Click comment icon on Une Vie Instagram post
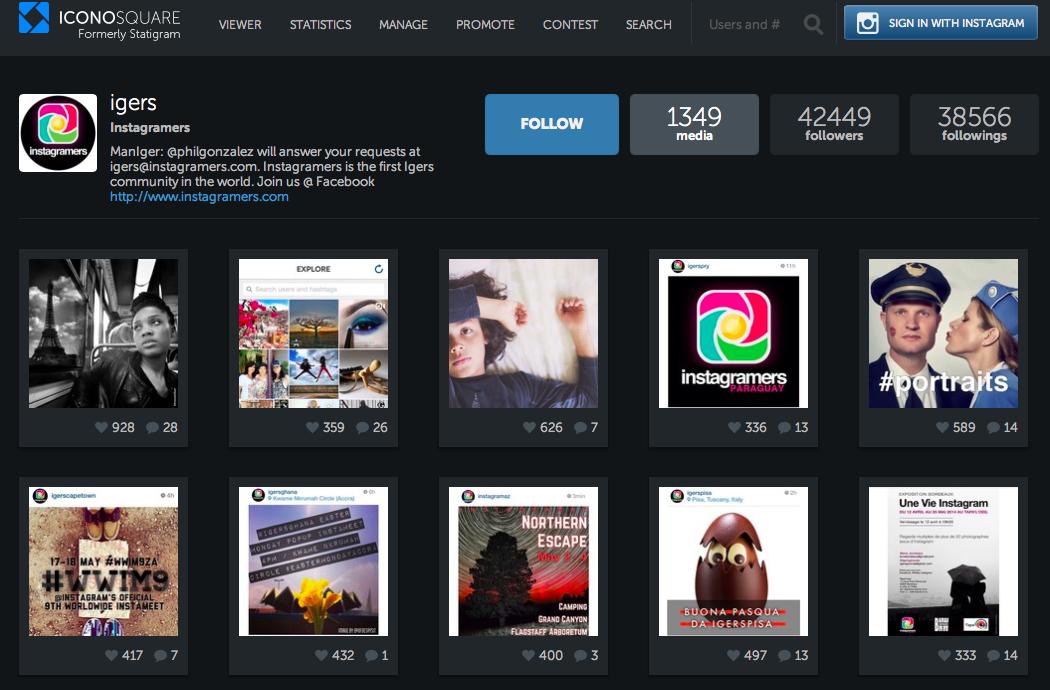Viewport: 1050px width, 690px height. tap(994, 655)
